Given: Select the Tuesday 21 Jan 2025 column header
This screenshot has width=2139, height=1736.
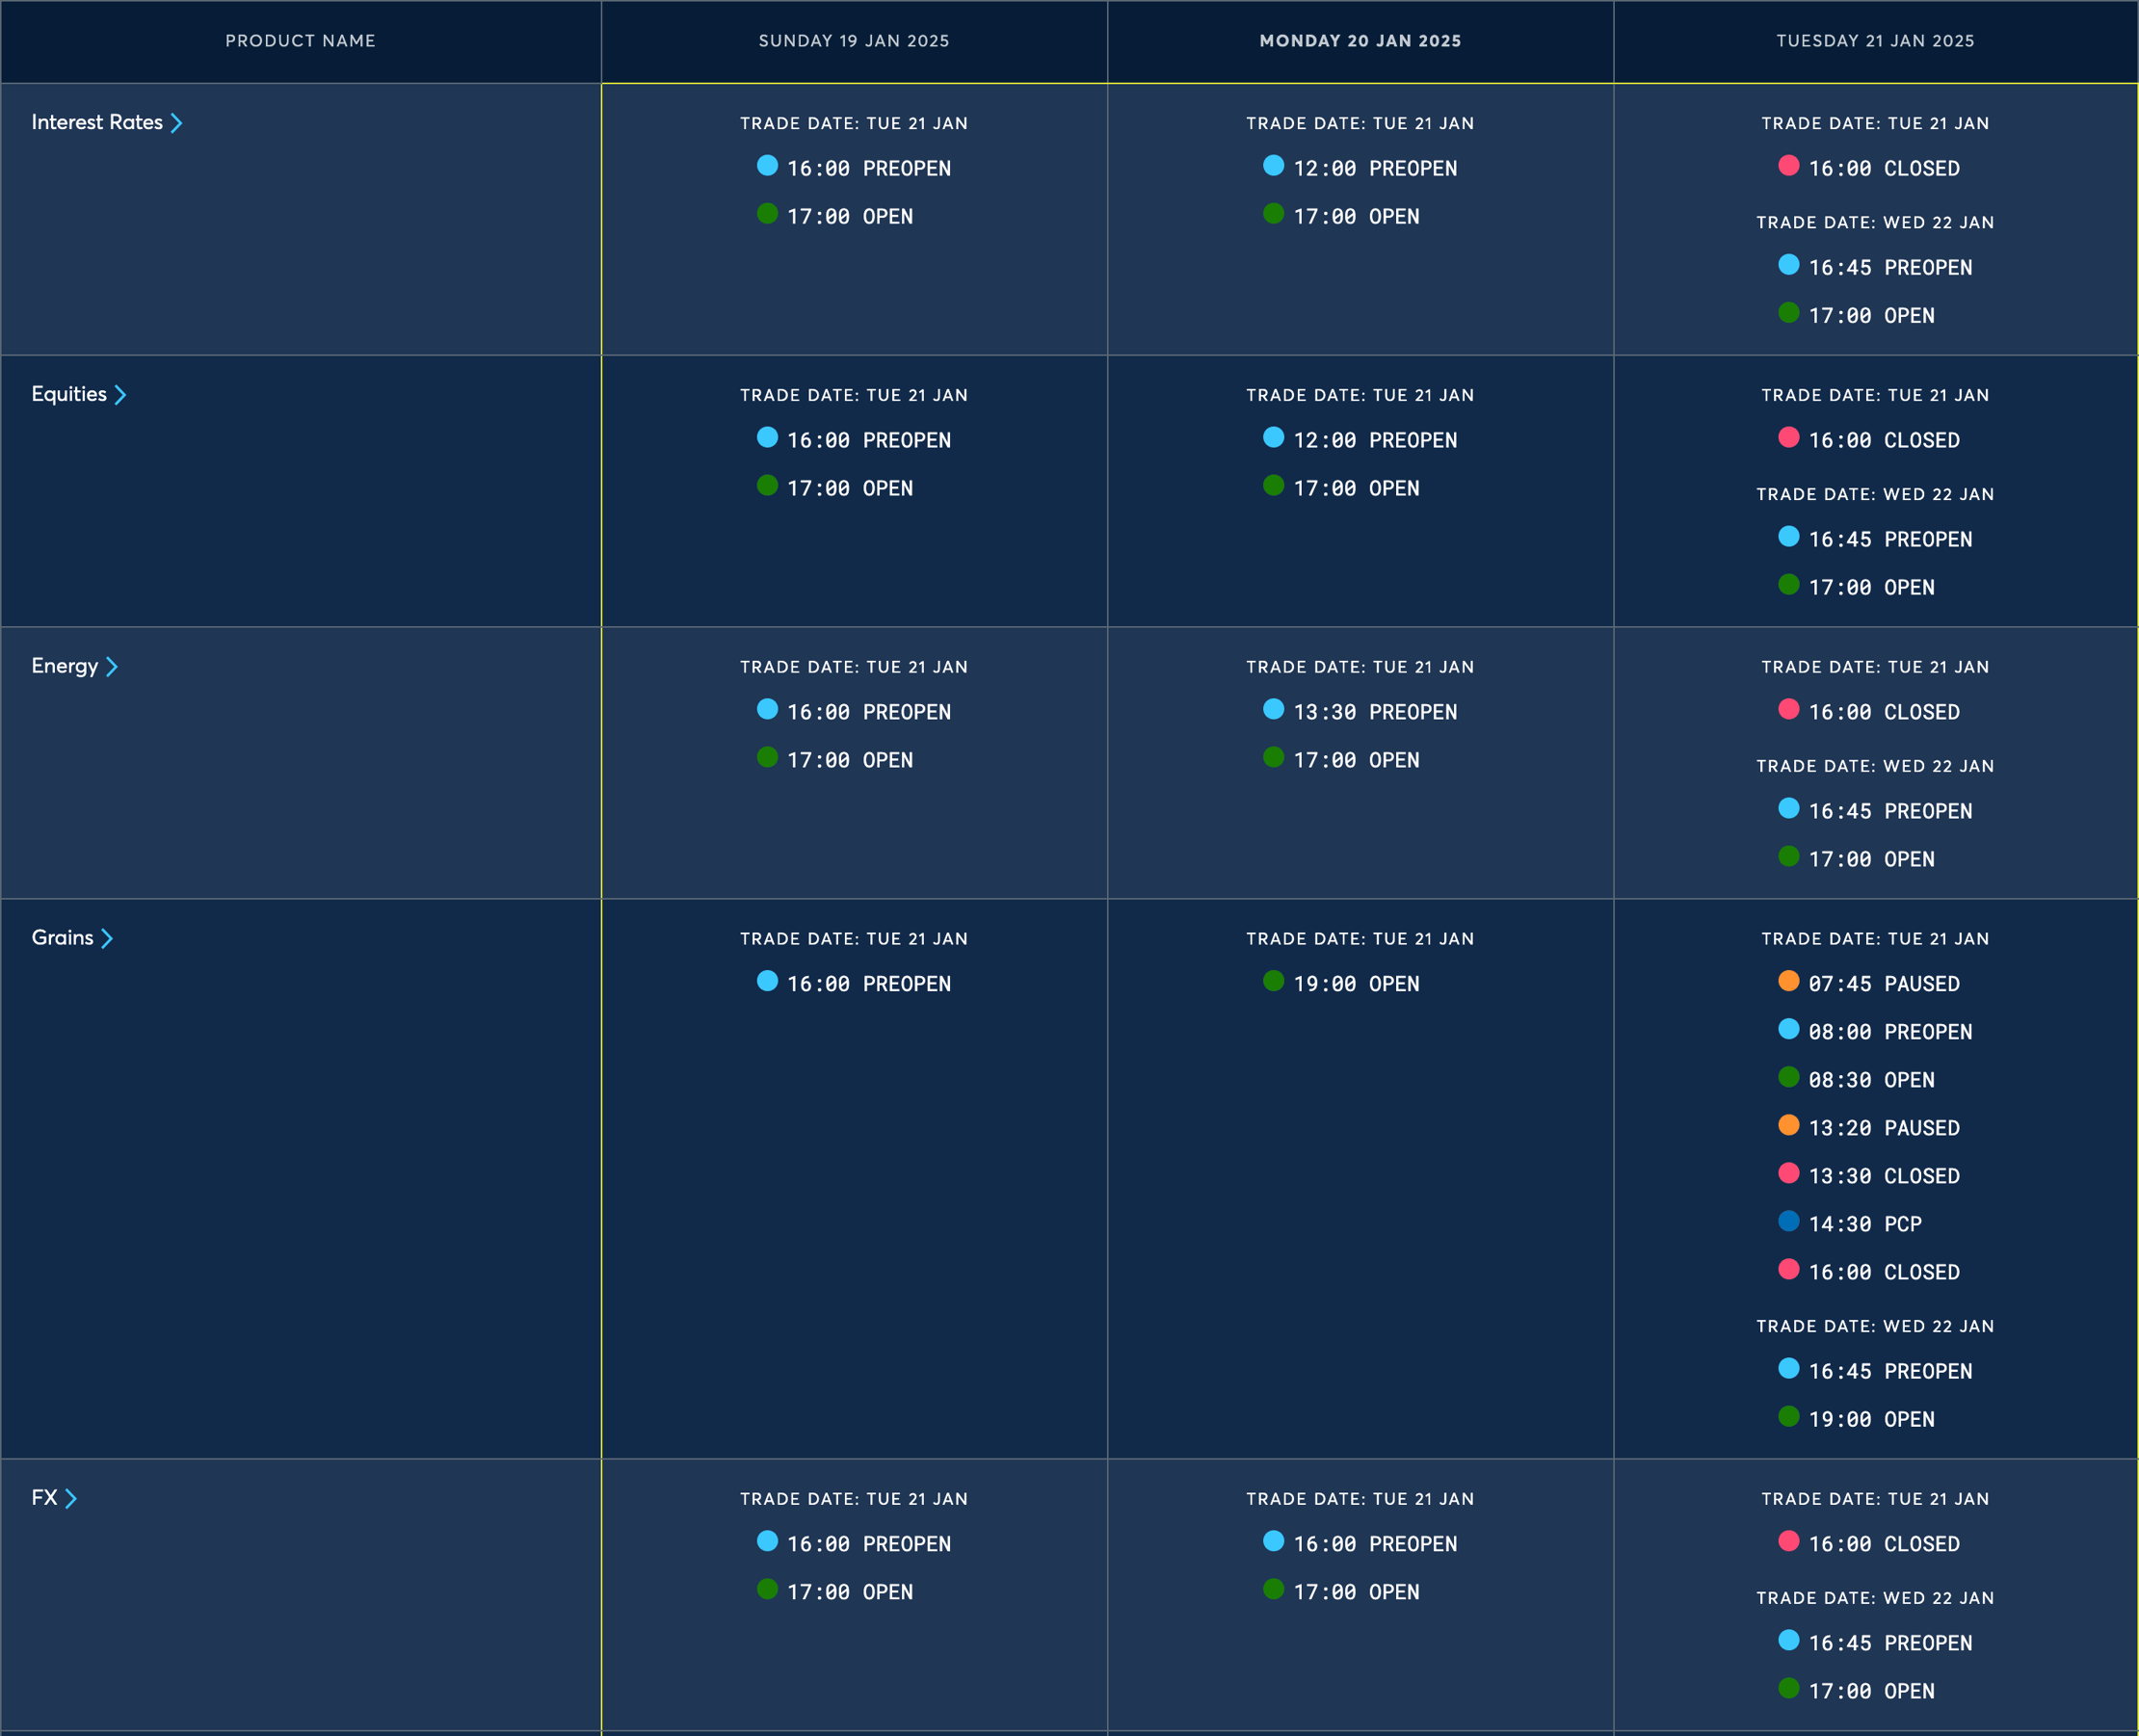Looking at the screenshot, I should (x=1875, y=41).
